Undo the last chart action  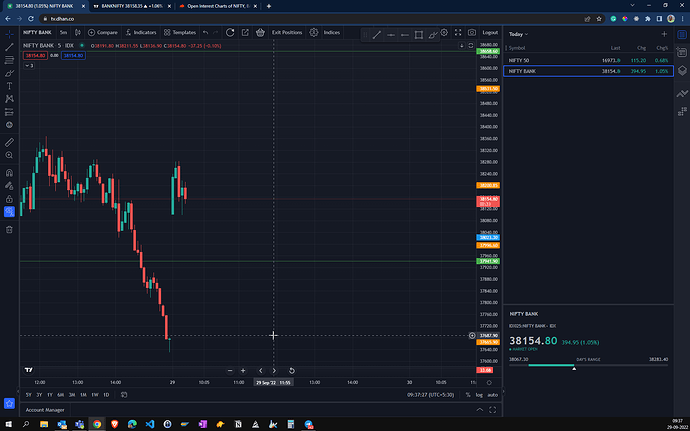pyautogui.click(x=206, y=33)
